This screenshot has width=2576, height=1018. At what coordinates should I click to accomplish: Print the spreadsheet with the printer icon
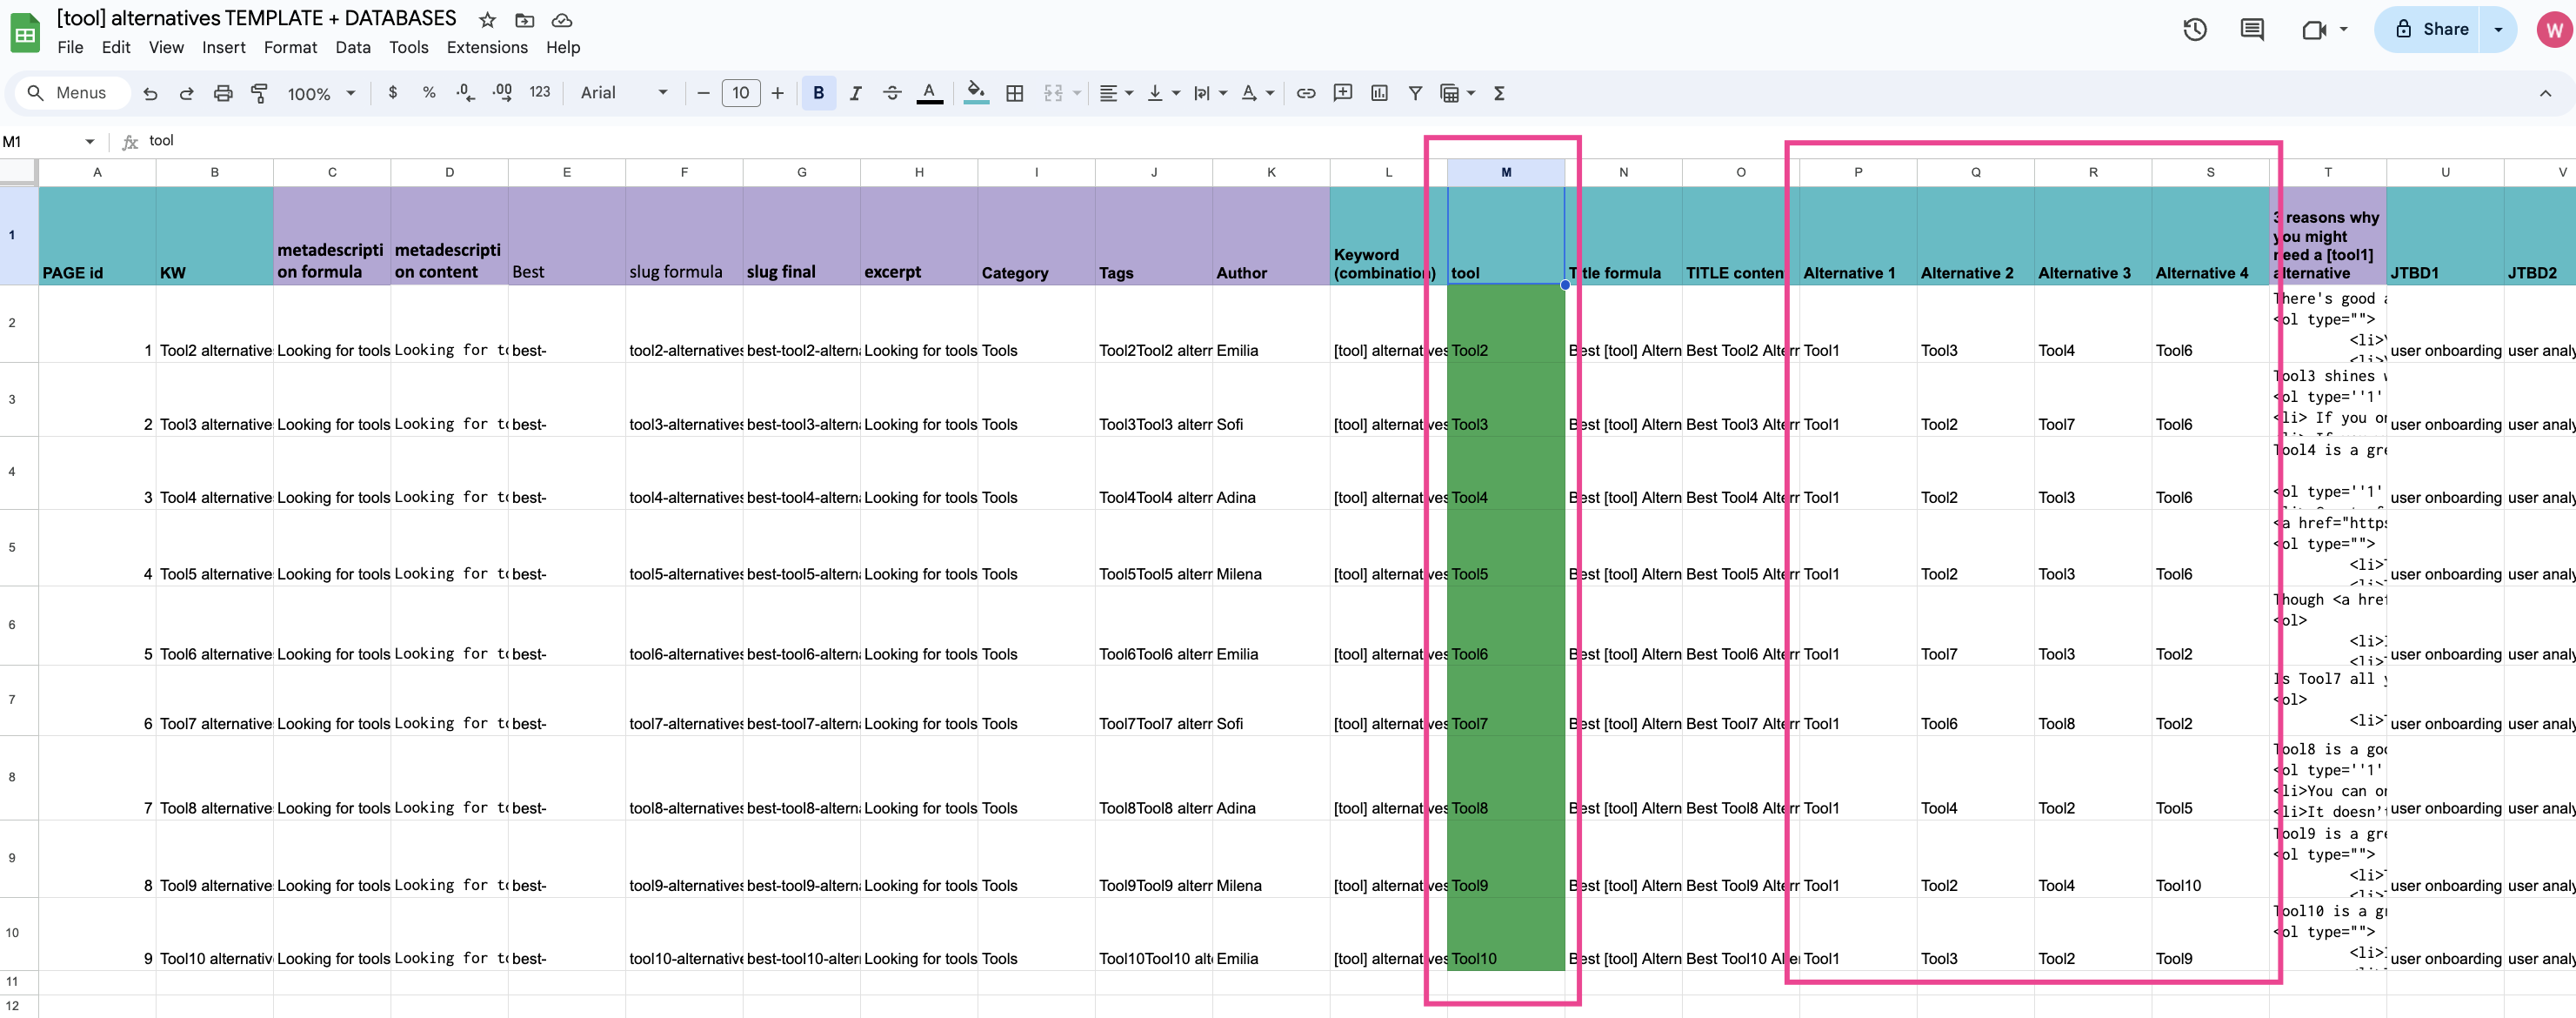pos(223,93)
